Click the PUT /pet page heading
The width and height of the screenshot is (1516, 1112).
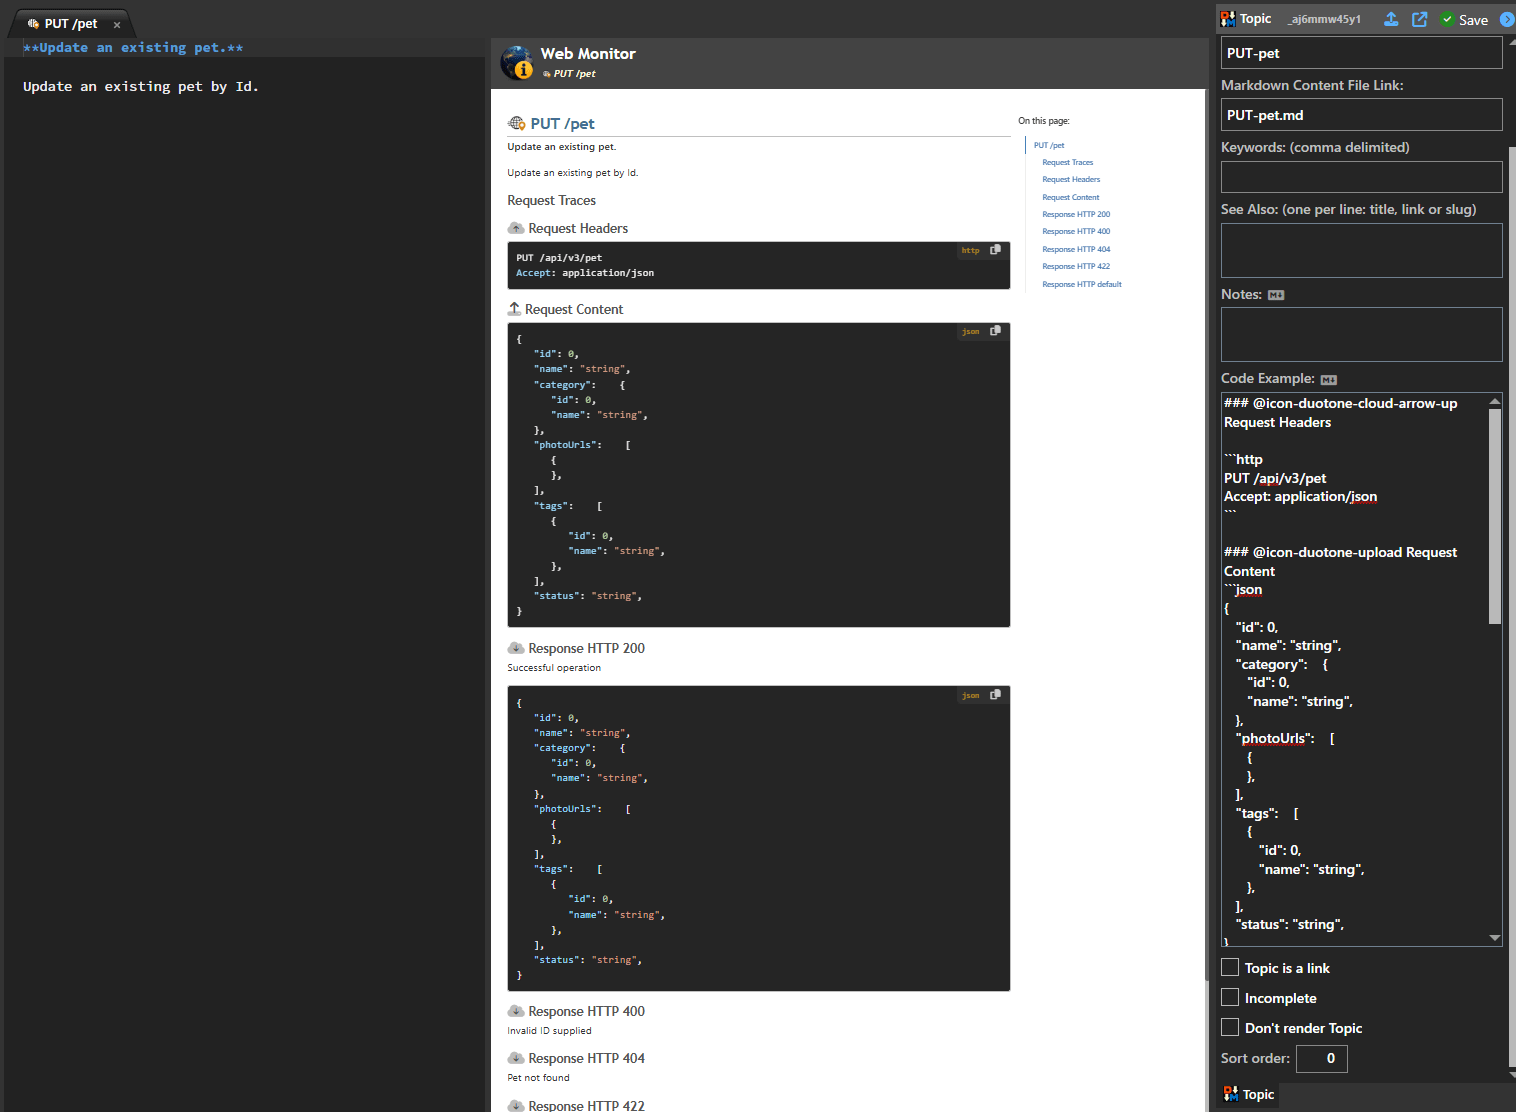point(562,123)
